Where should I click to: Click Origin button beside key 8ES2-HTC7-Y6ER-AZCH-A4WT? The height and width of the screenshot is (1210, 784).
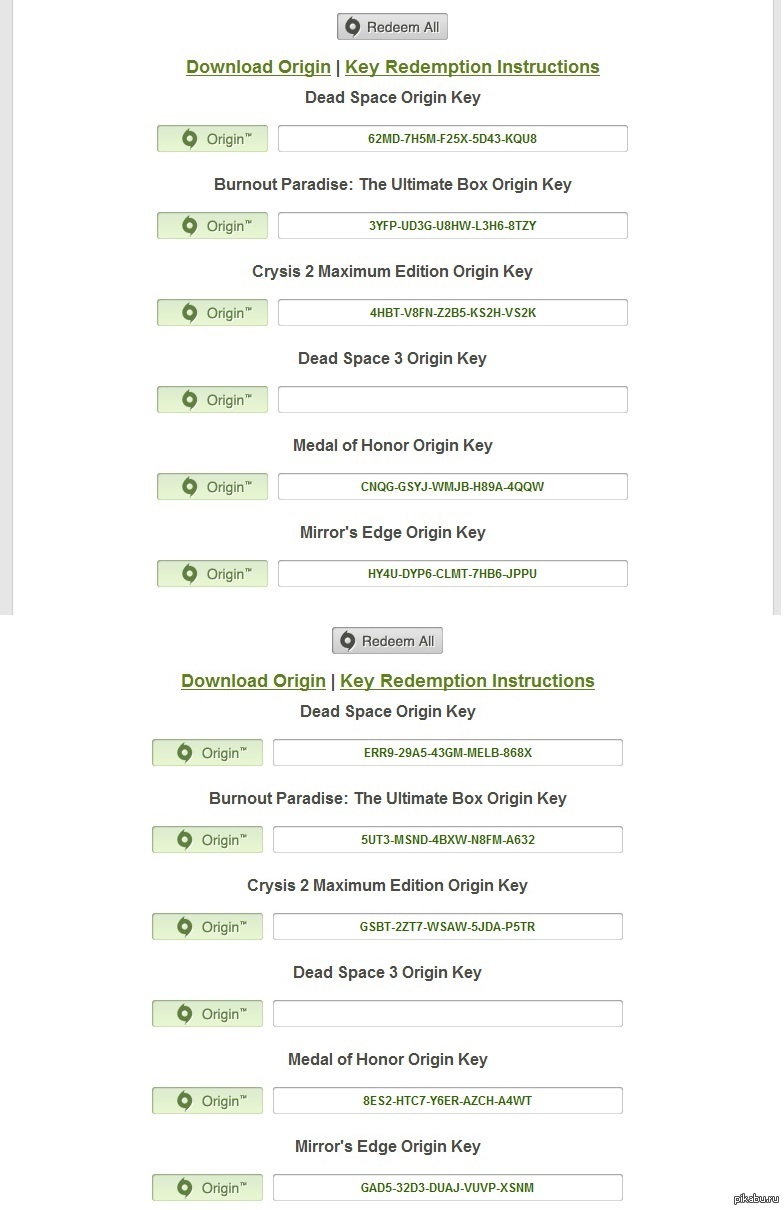[x=207, y=1101]
